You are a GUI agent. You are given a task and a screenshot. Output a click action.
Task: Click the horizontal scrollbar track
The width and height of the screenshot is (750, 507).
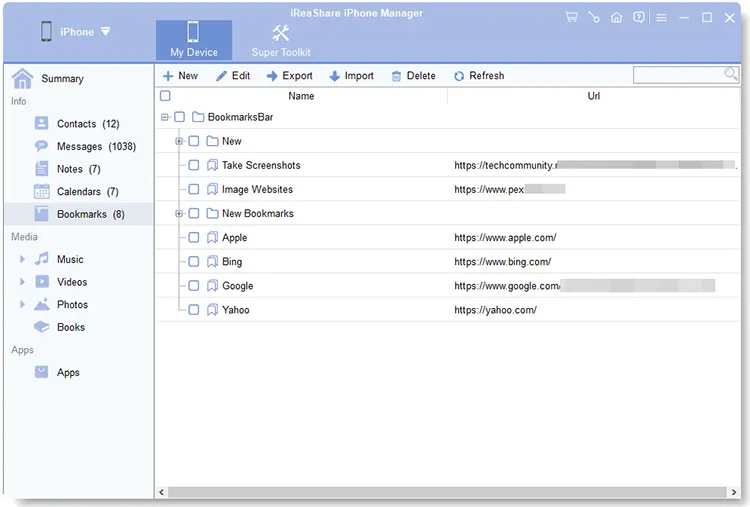[447, 492]
